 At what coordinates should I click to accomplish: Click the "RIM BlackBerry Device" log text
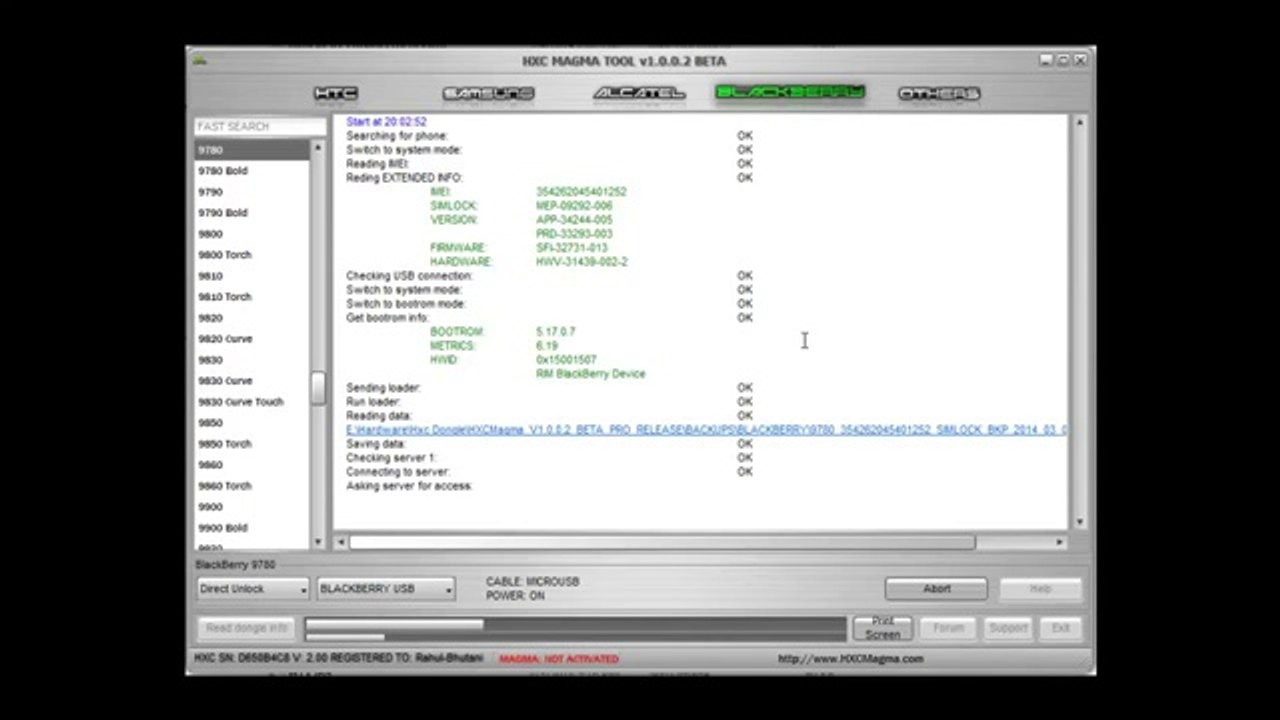click(591, 374)
